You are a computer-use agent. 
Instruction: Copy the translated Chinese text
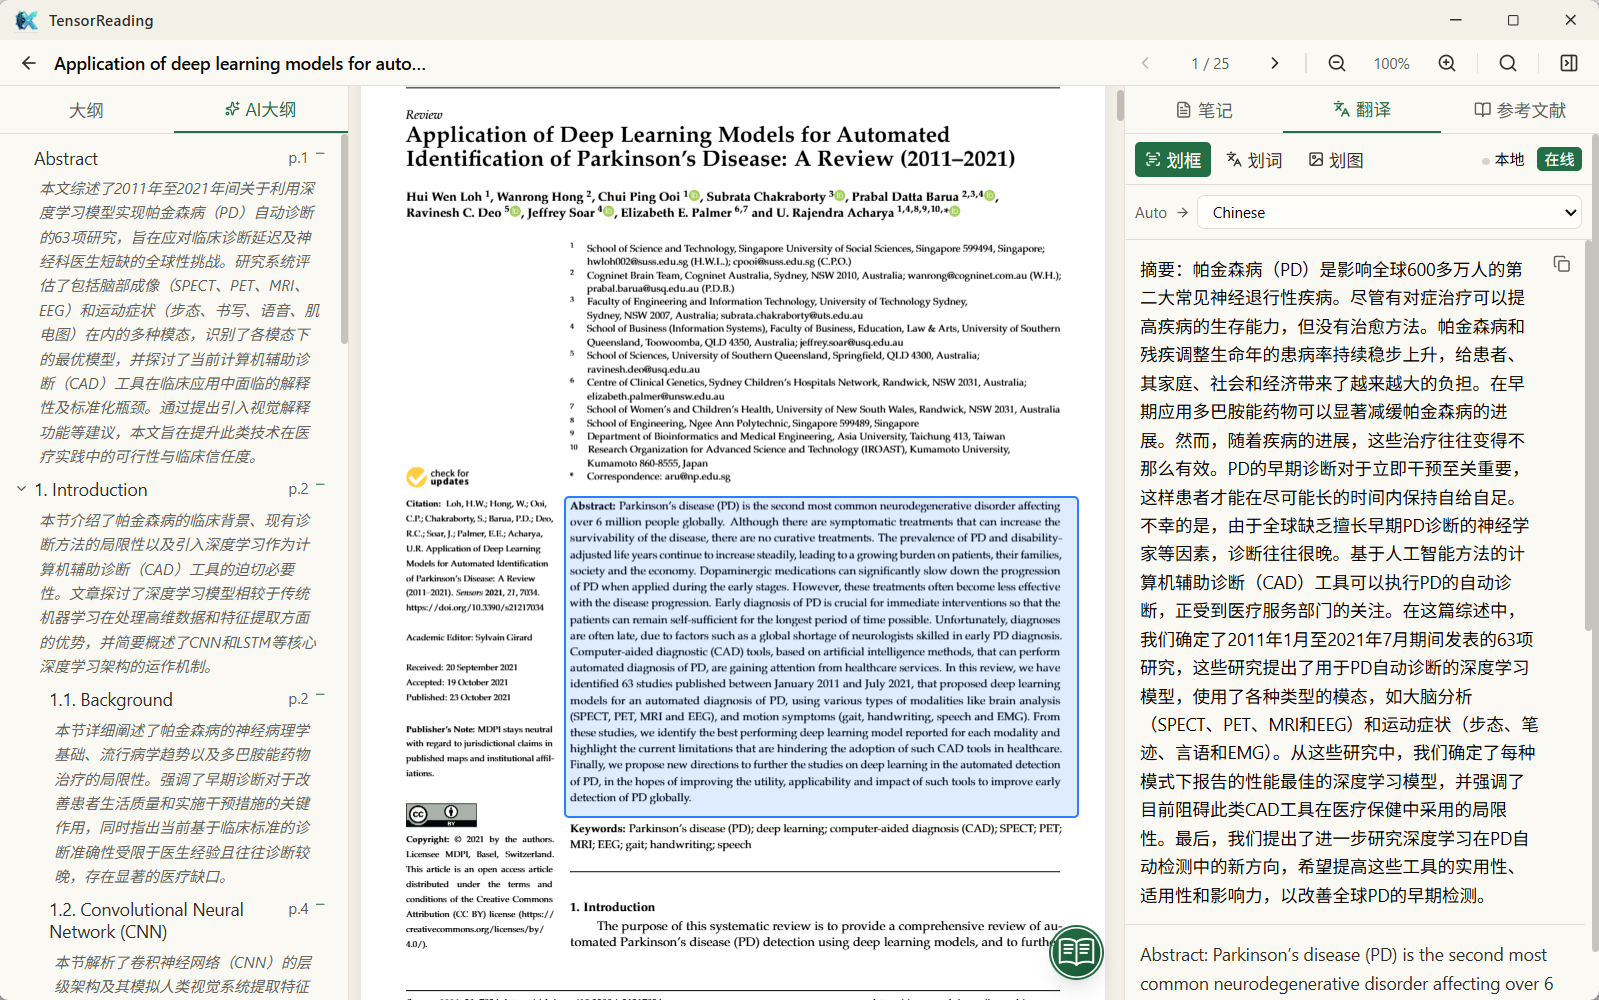pos(1561,264)
